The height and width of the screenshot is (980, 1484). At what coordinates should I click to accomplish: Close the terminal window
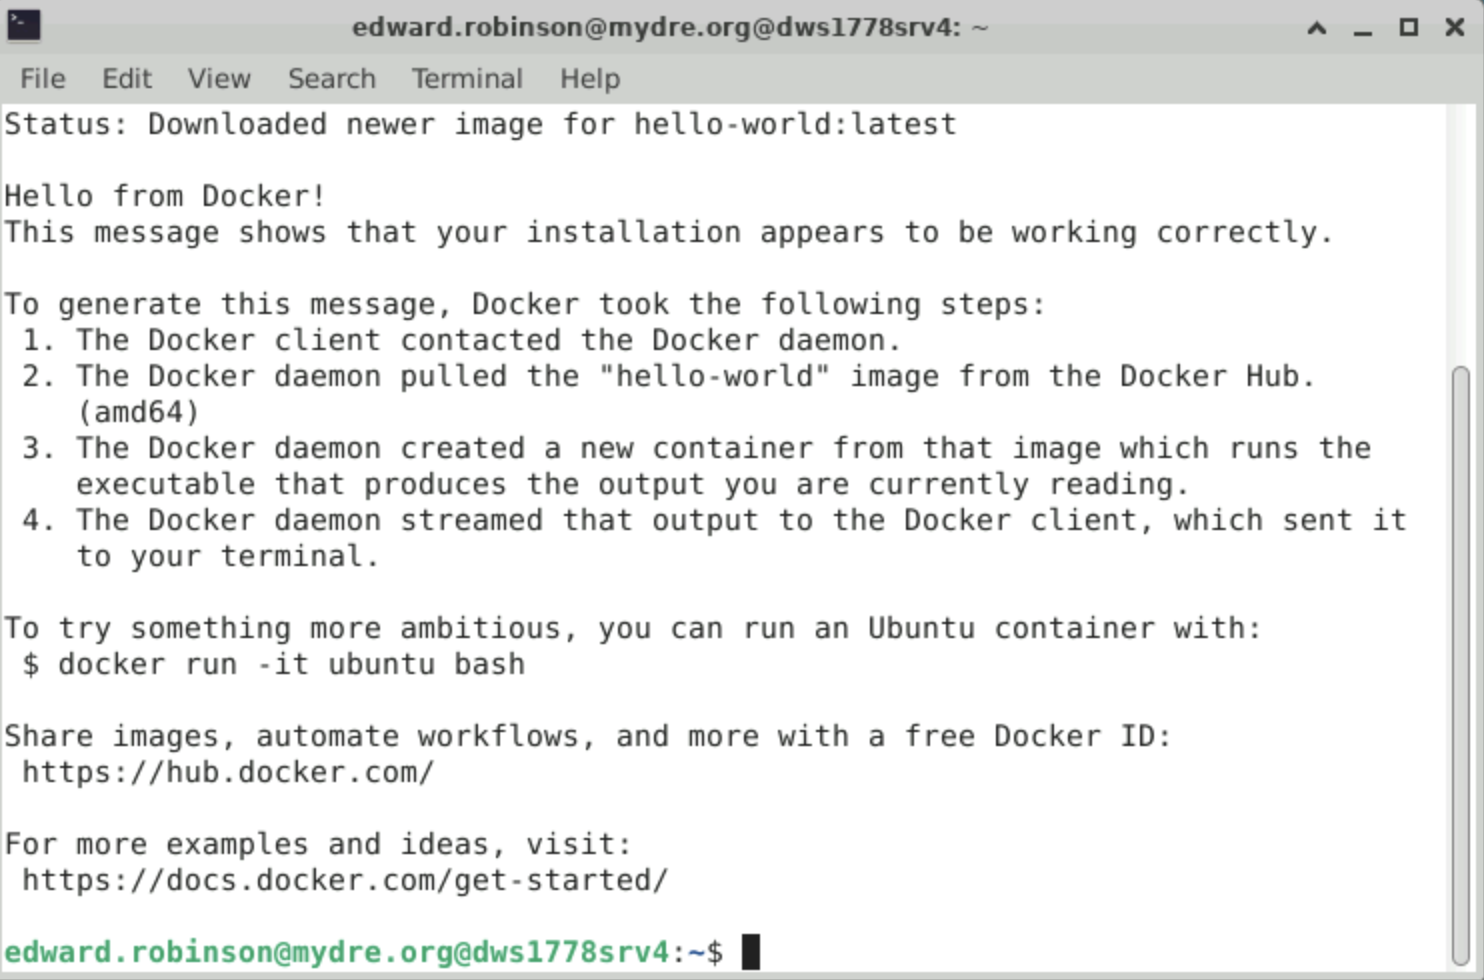(1455, 27)
